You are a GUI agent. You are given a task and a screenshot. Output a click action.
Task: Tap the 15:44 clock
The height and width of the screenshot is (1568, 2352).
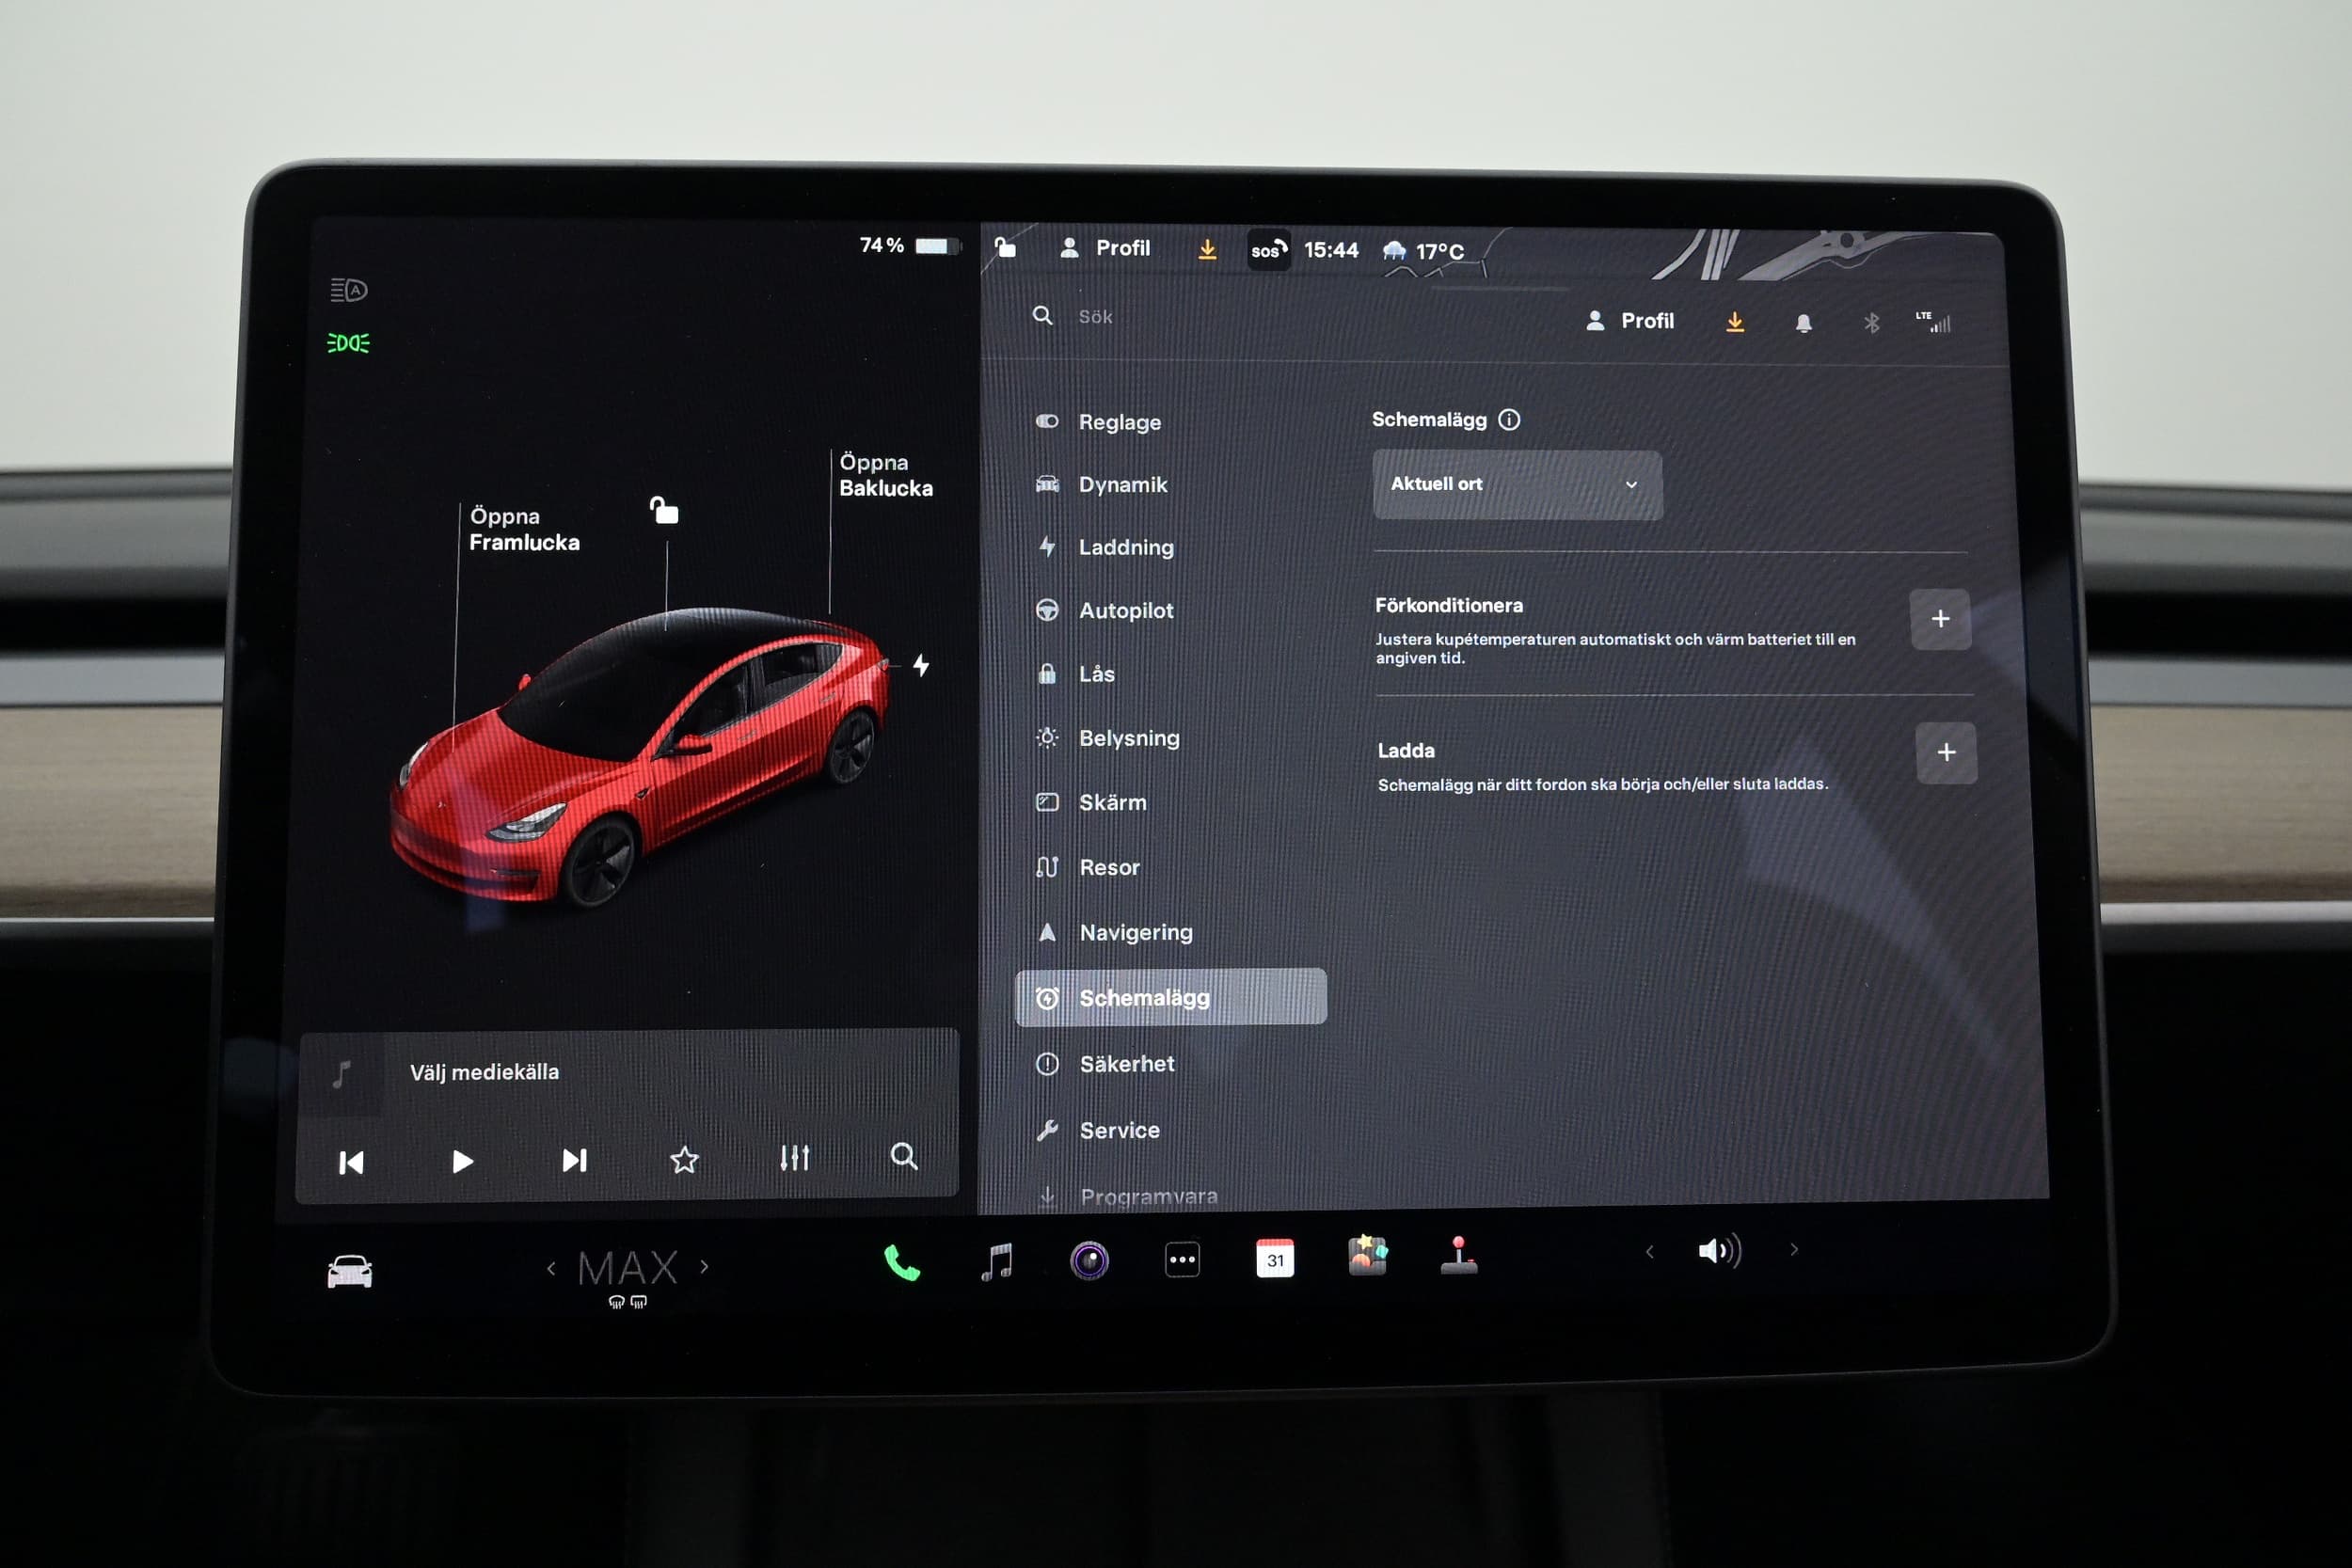pyautogui.click(x=1331, y=250)
